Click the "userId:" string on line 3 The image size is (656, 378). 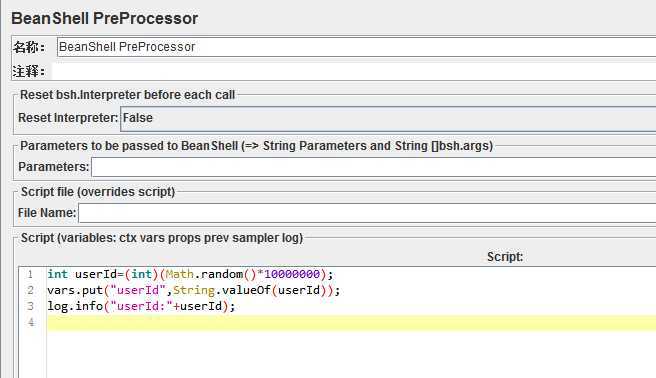pos(141,306)
